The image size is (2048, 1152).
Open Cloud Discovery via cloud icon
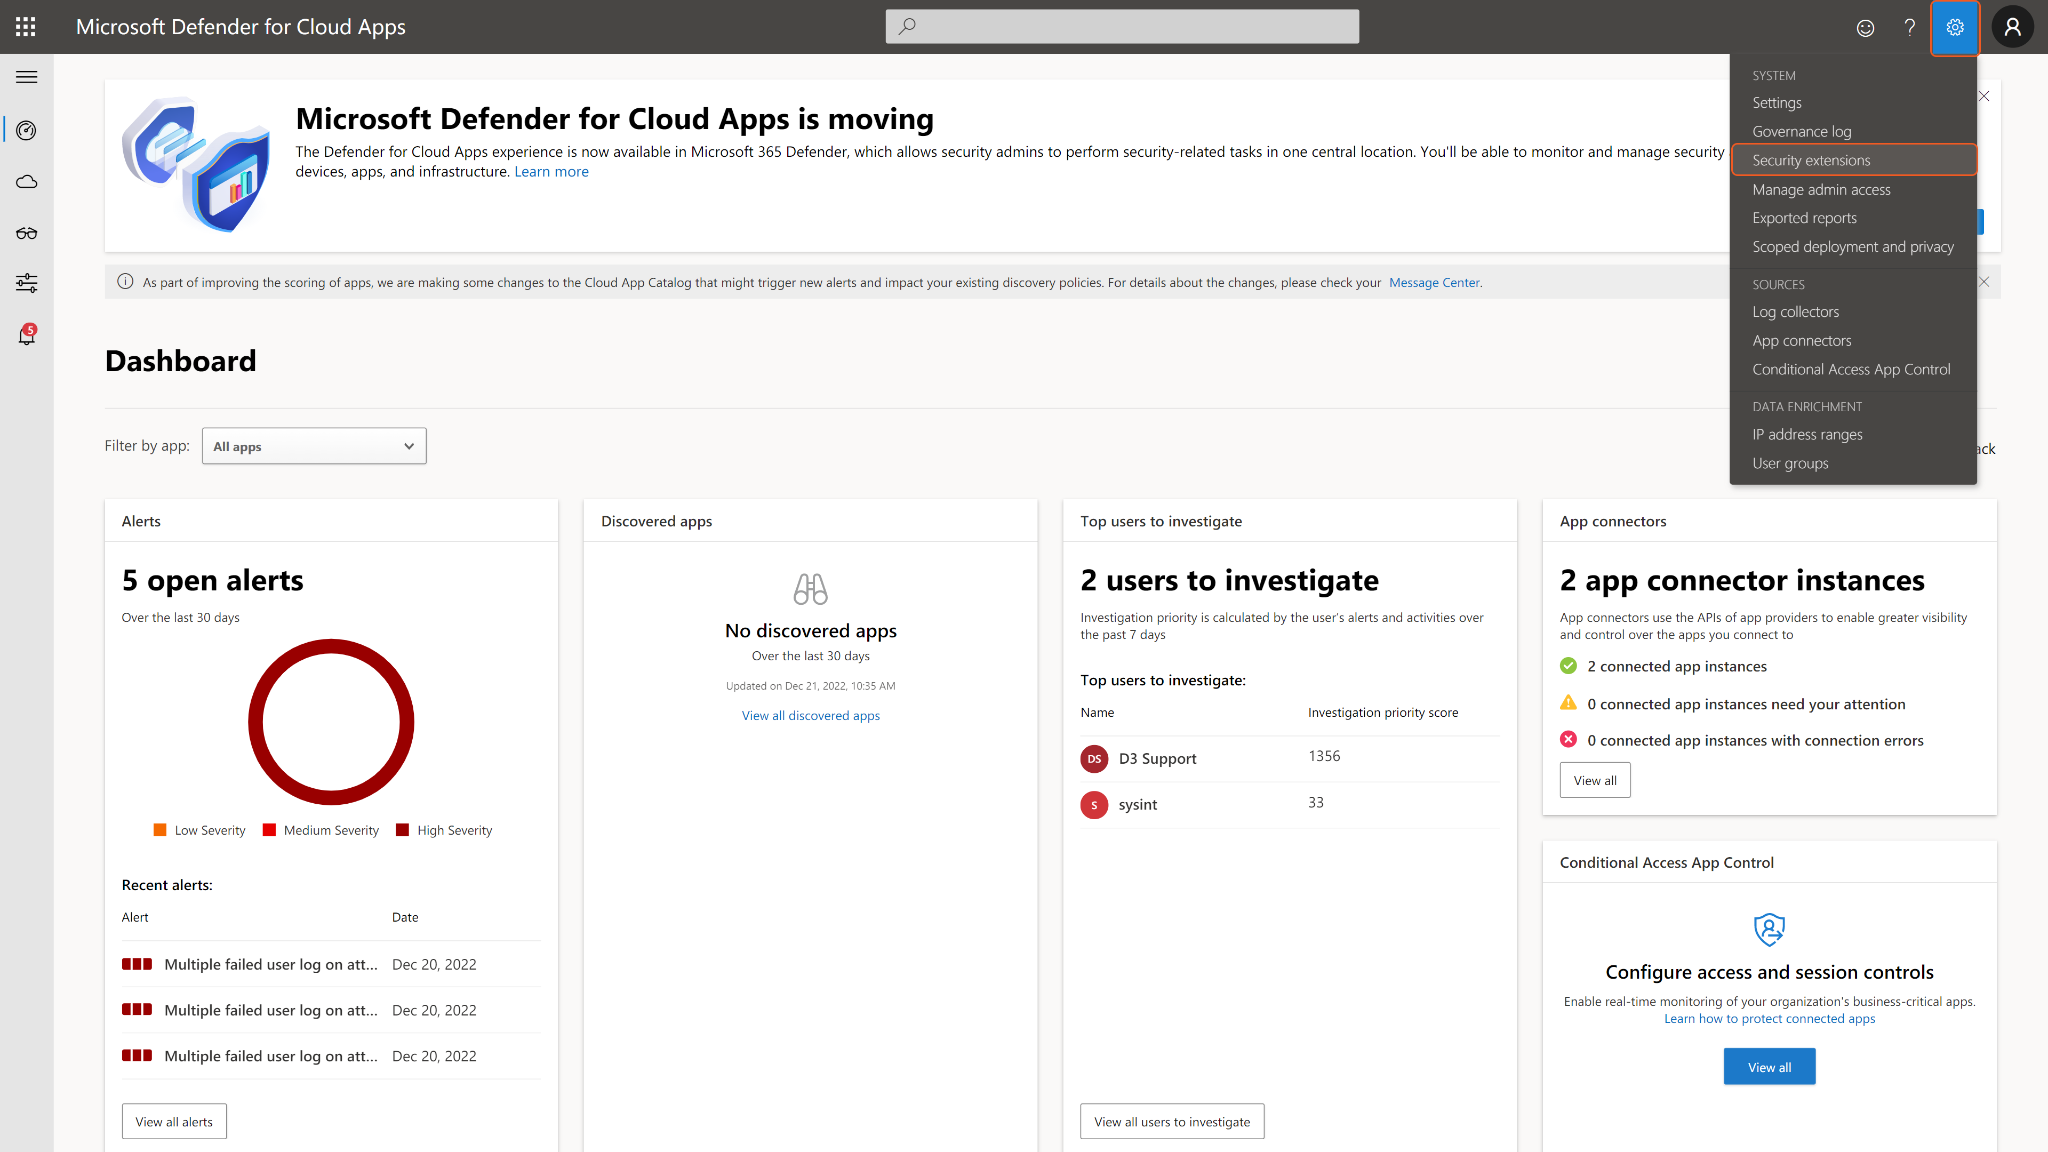(x=27, y=181)
